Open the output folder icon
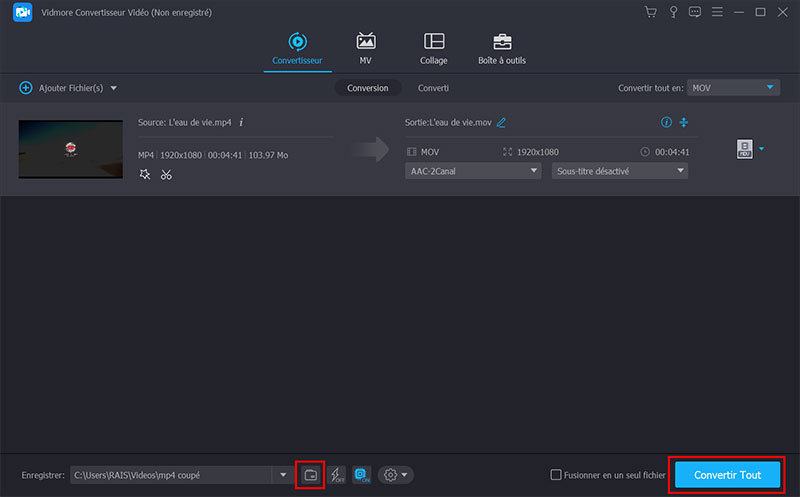Viewport: 800px width, 497px height. pyautogui.click(x=311, y=474)
